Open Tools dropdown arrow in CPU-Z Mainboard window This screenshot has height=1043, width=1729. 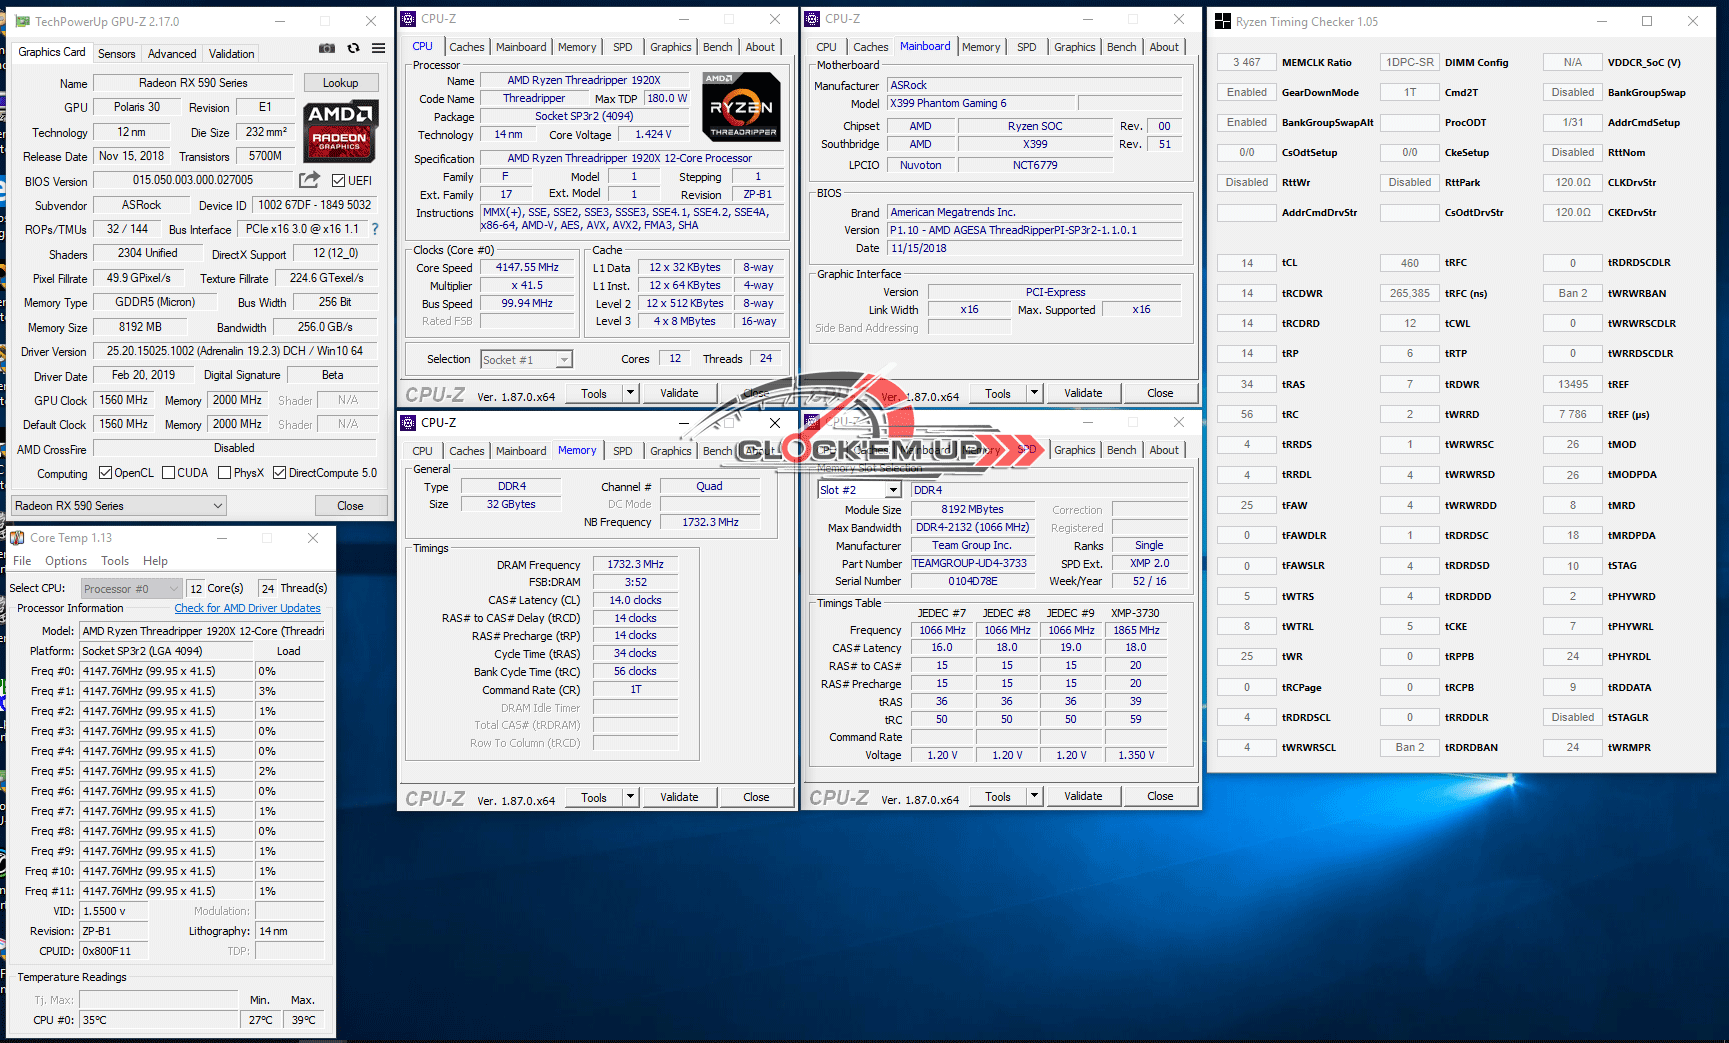click(x=1034, y=393)
